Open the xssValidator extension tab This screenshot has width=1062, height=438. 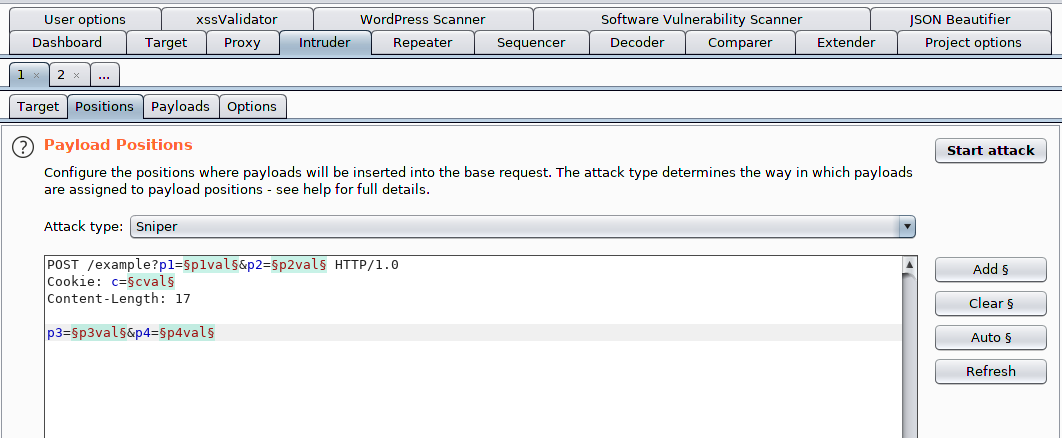(237, 19)
